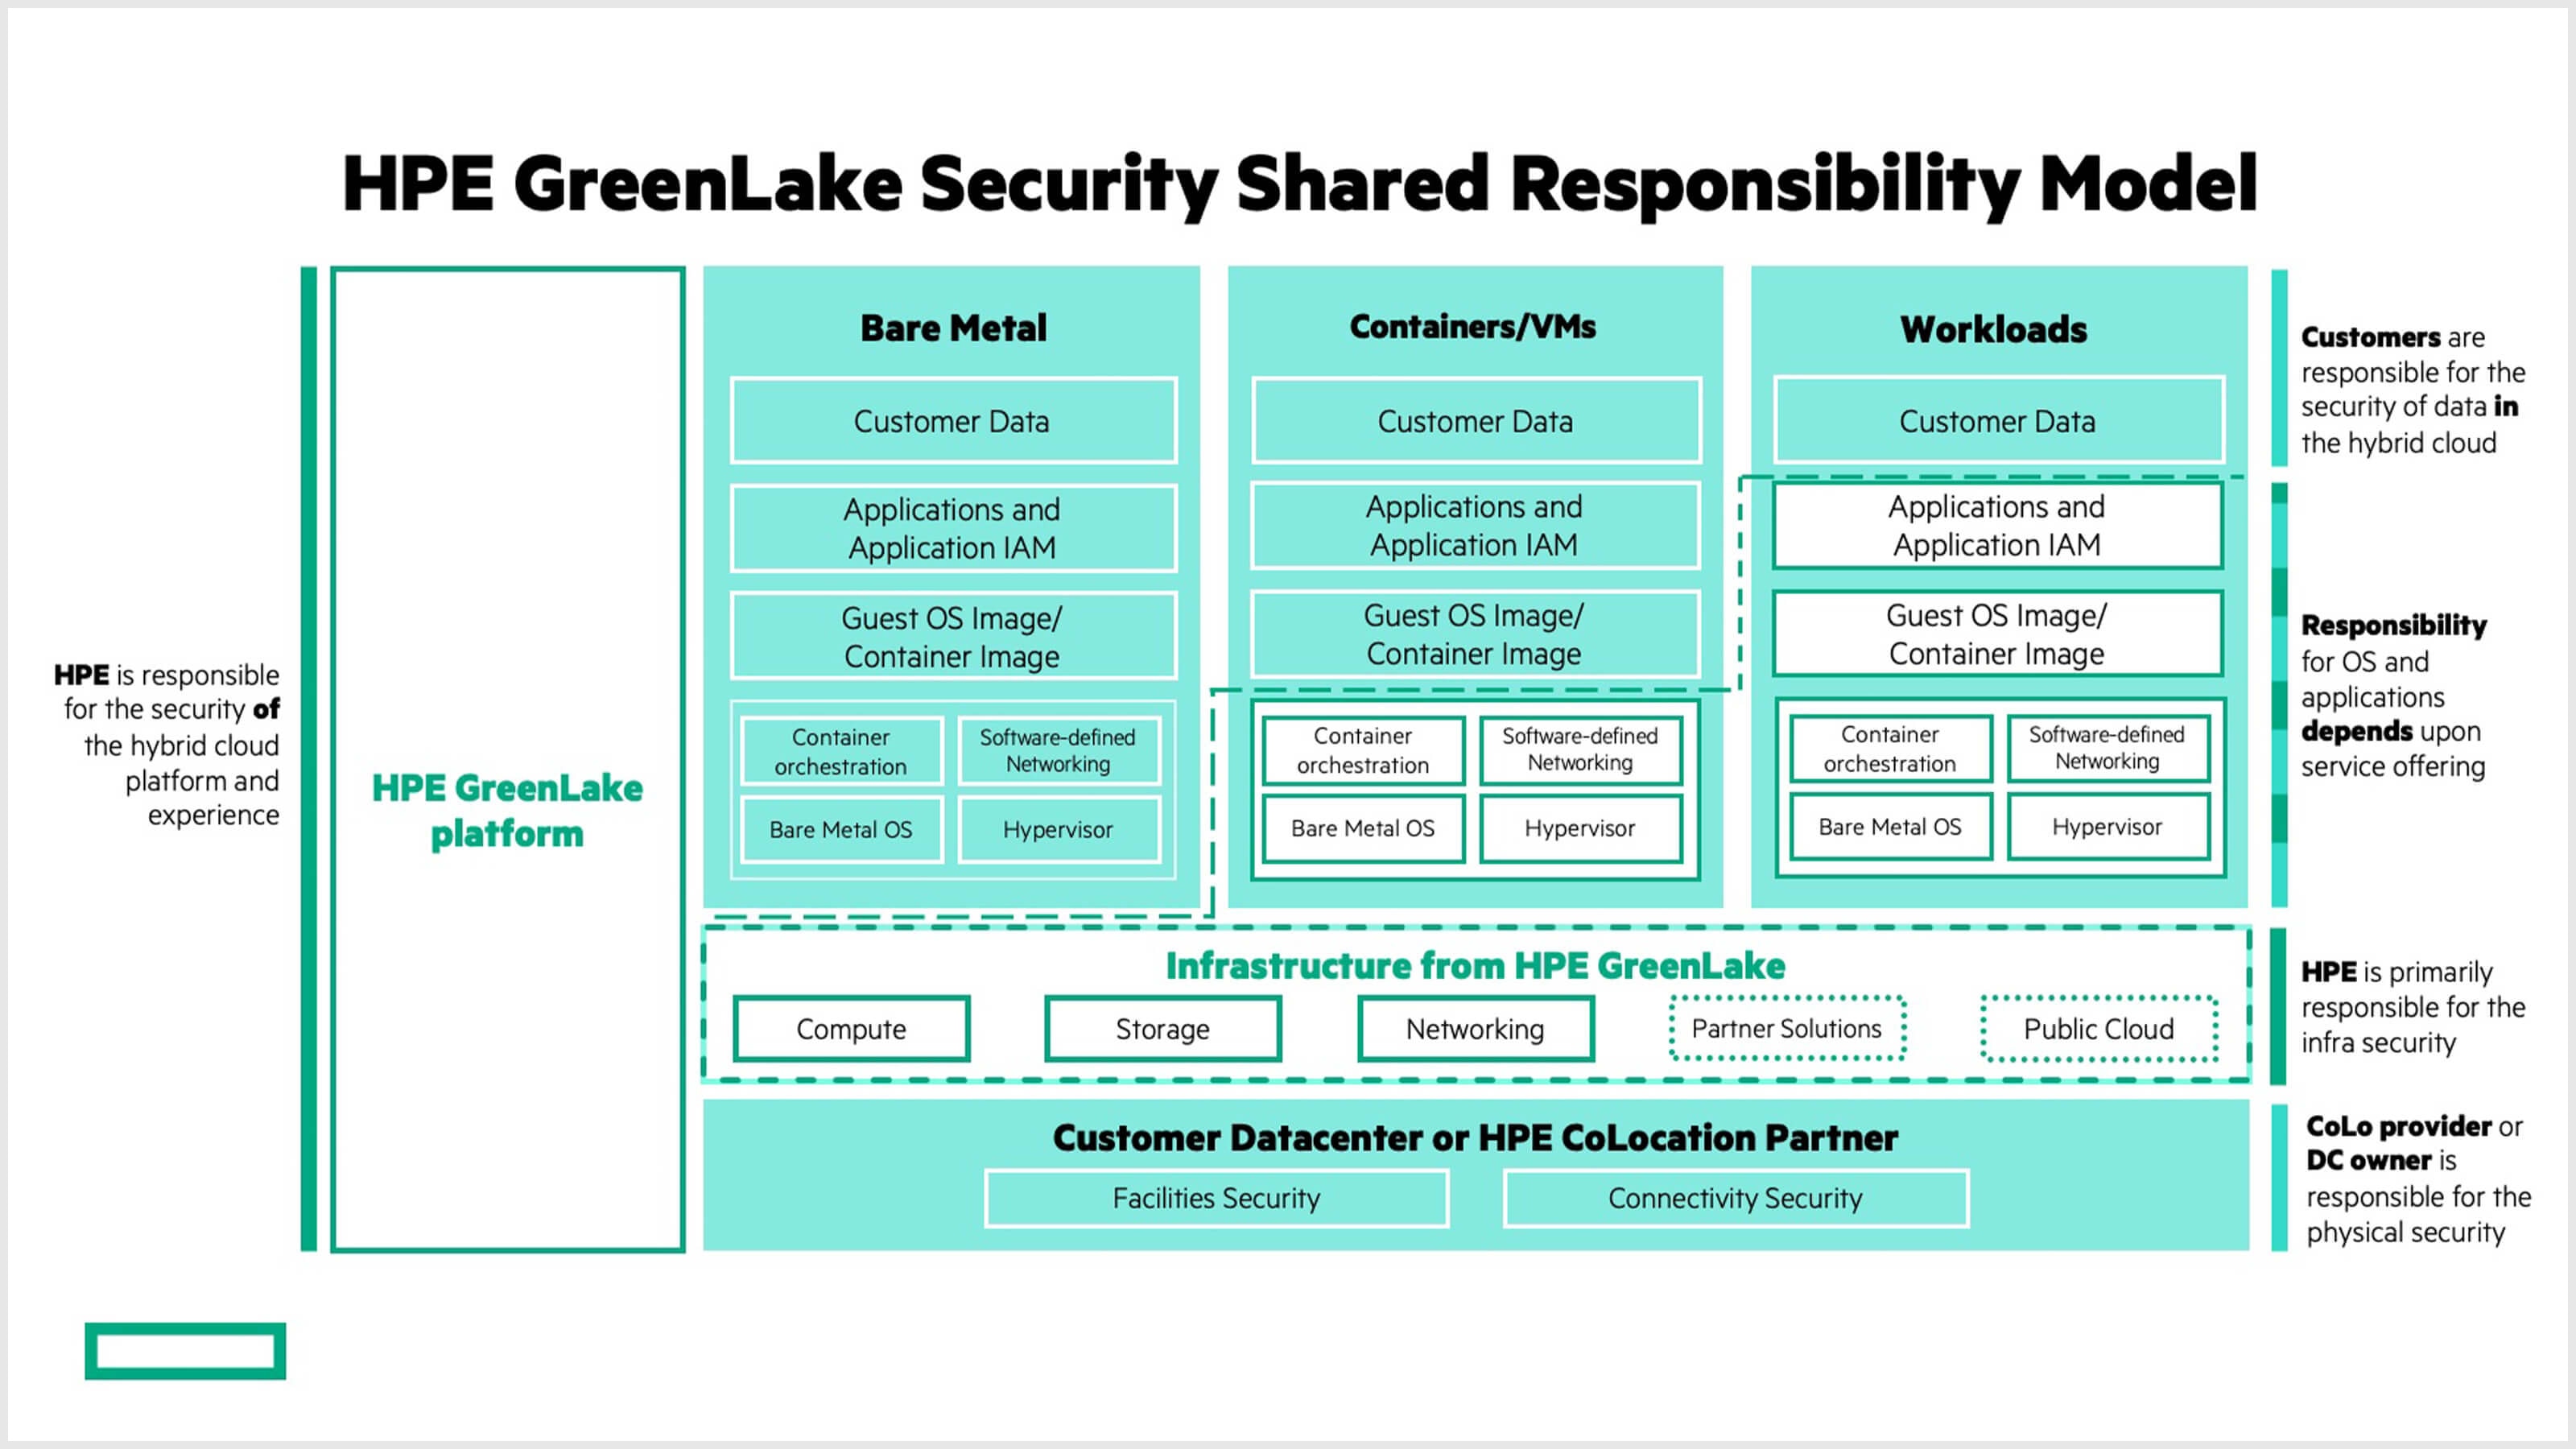
Task: Select 'Guest OS Image/Container Image' under Workloads
Action: point(1998,634)
